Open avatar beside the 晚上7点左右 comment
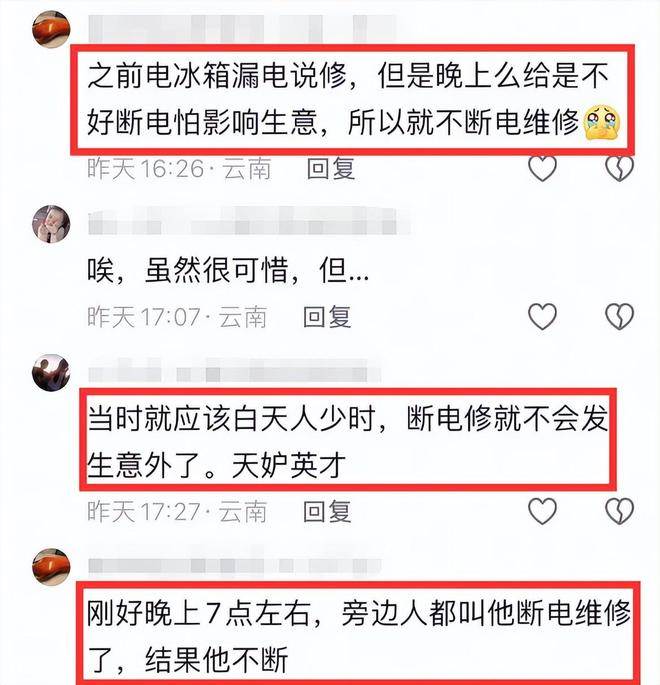 tap(51, 567)
